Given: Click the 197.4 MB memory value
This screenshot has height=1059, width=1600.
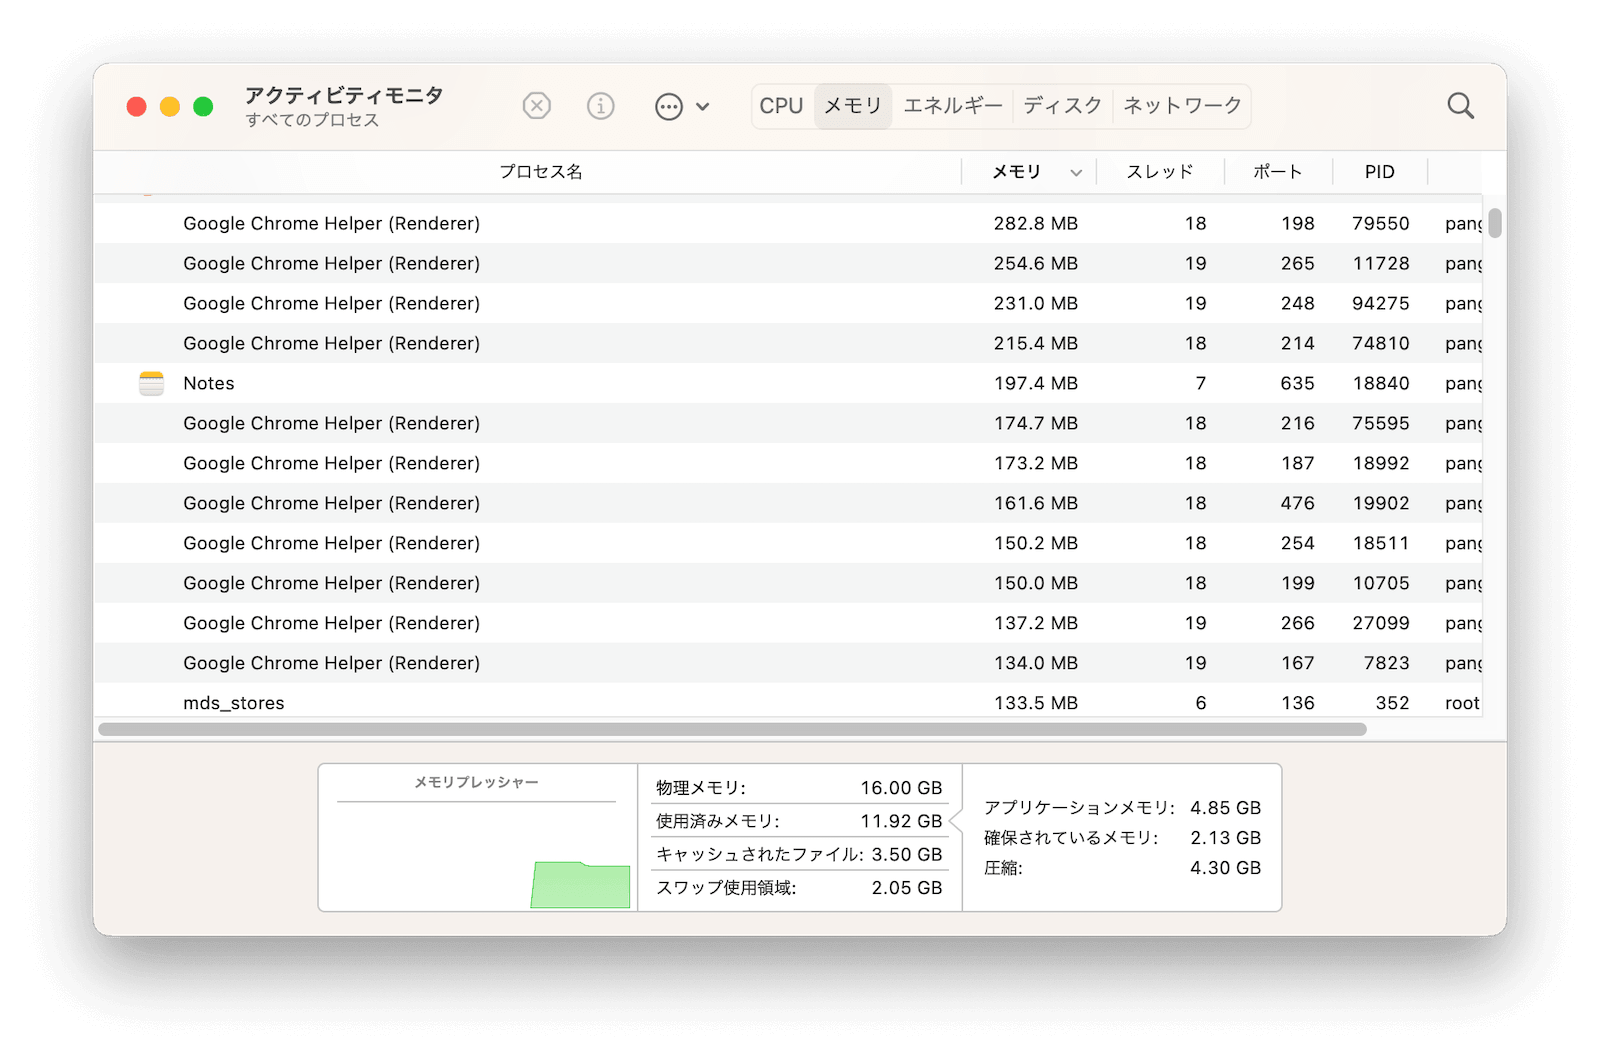Looking at the screenshot, I should 1035,383.
